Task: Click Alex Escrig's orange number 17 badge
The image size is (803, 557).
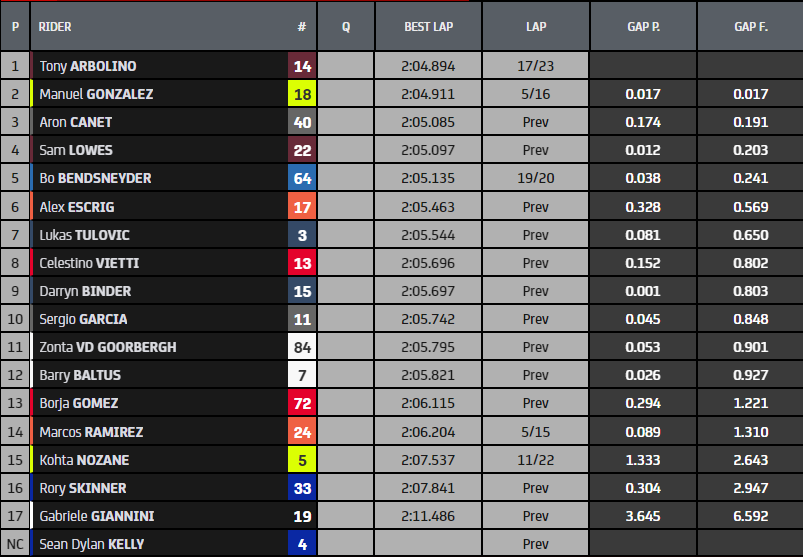Action: (x=302, y=207)
